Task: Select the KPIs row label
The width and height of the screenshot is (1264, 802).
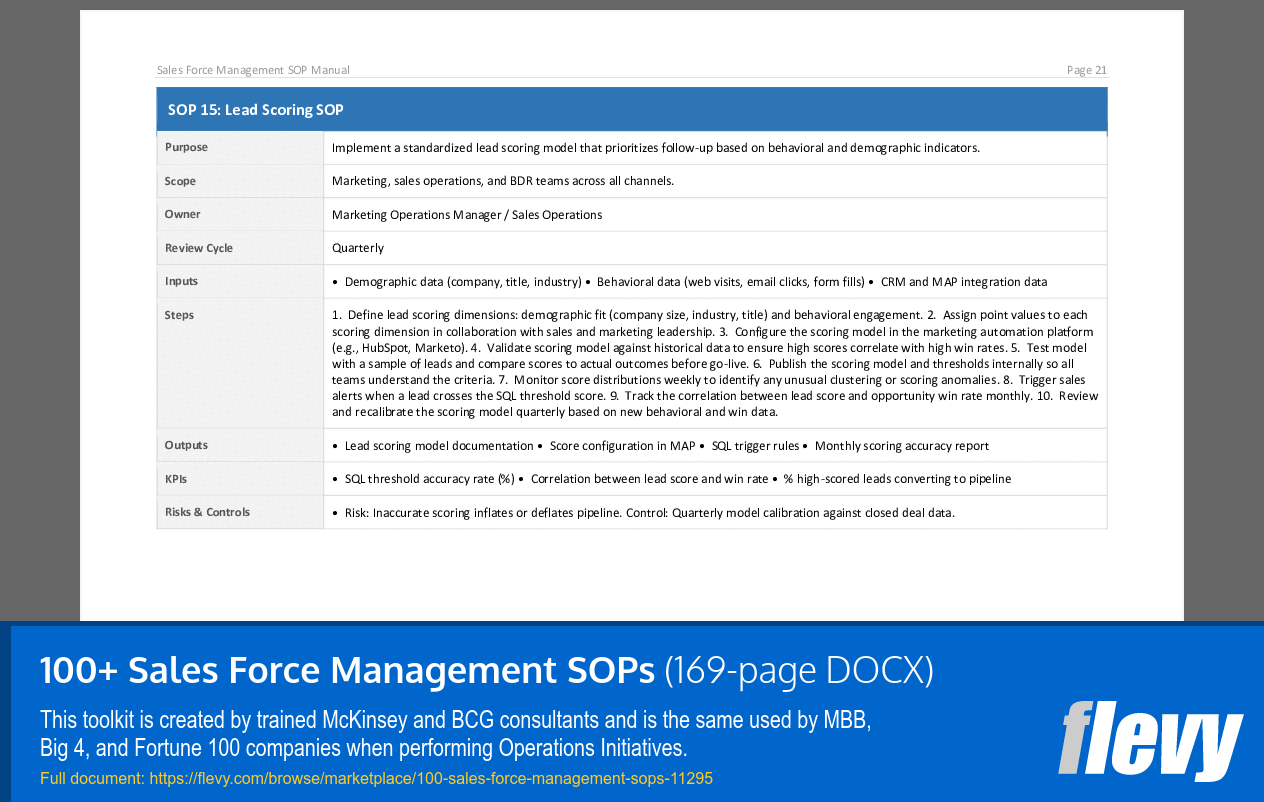Action: [175, 479]
